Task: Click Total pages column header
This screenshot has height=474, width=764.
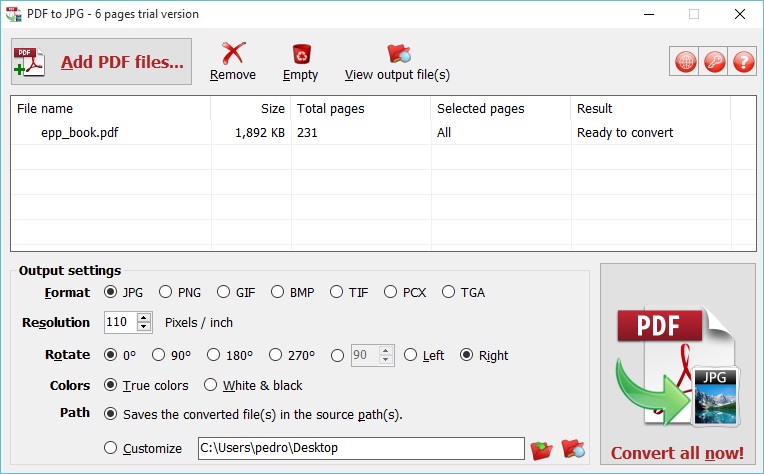Action: pyautogui.click(x=361, y=108)
